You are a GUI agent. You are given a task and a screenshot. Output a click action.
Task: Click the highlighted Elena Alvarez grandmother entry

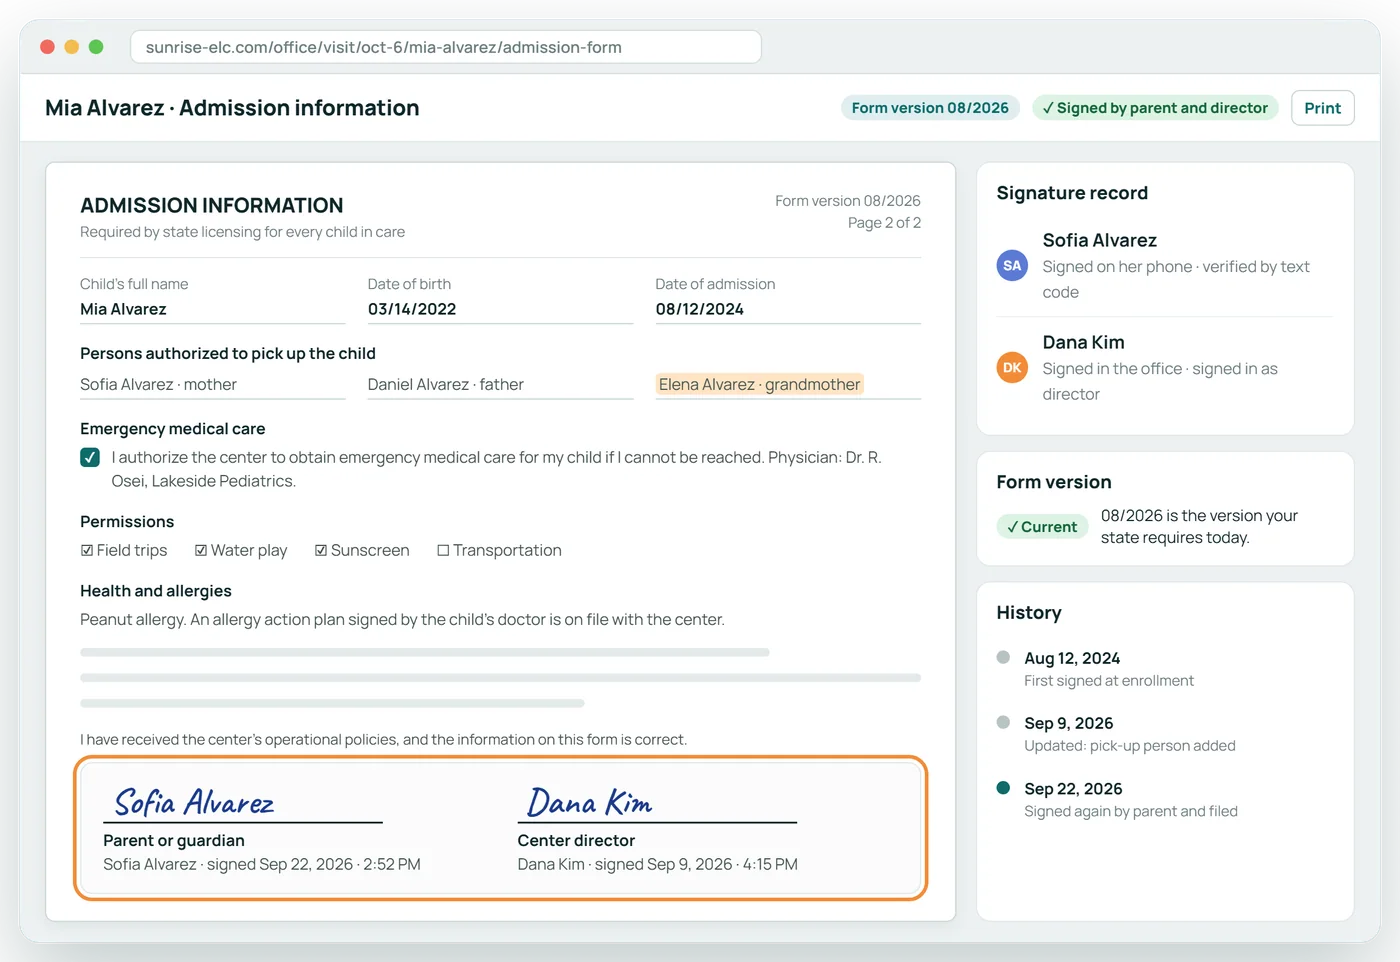coord(759,384)
